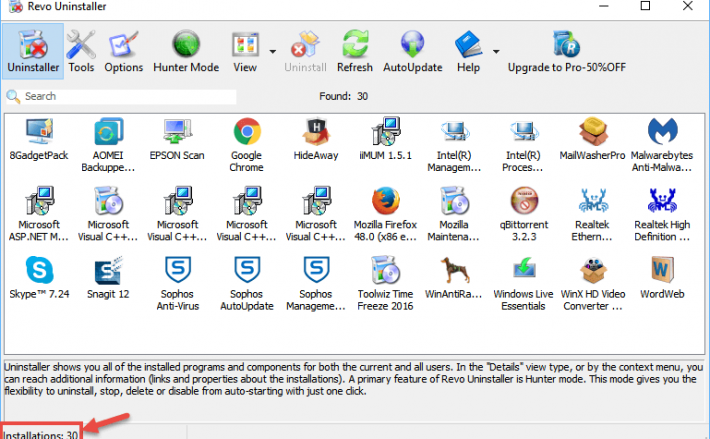710x439 pixels.
Task: Click Upgrade to Pro-50%OFF
Action: 566,51
